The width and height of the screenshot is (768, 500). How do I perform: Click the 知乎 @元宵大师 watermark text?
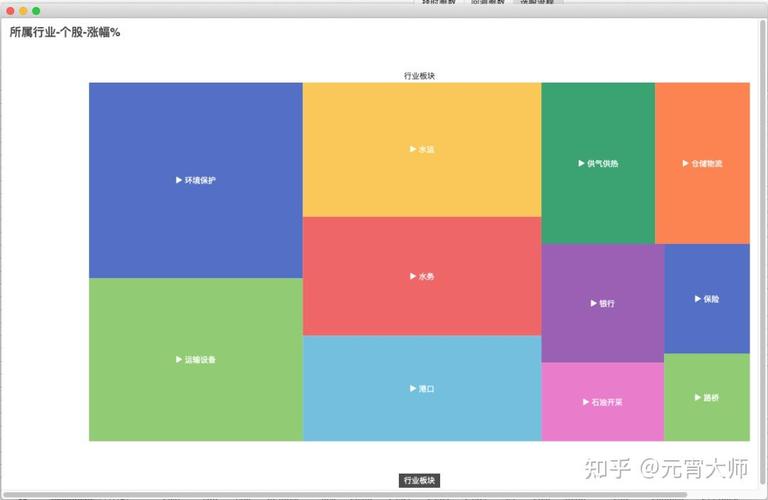coord(665,467)
